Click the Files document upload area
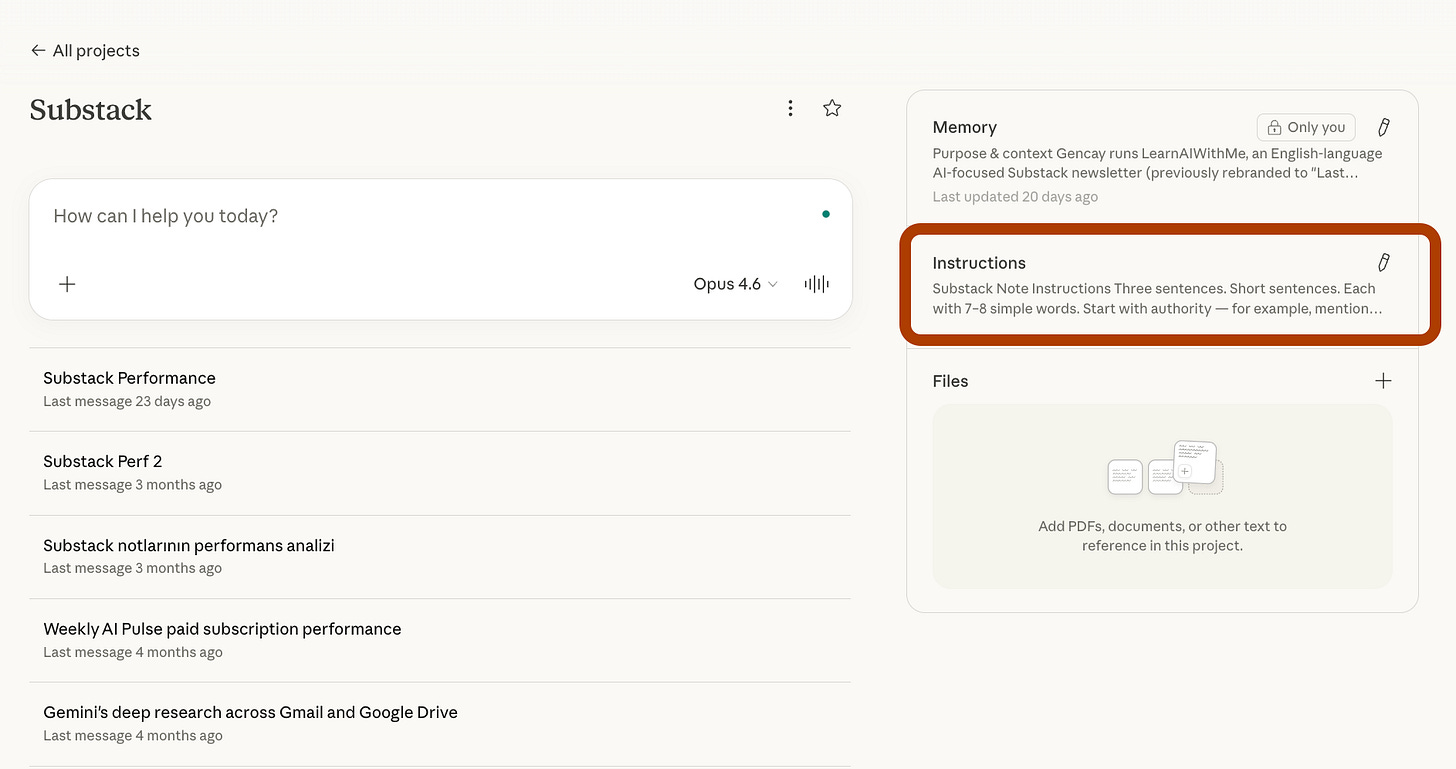1456x769 pixels. [1162, 496]
